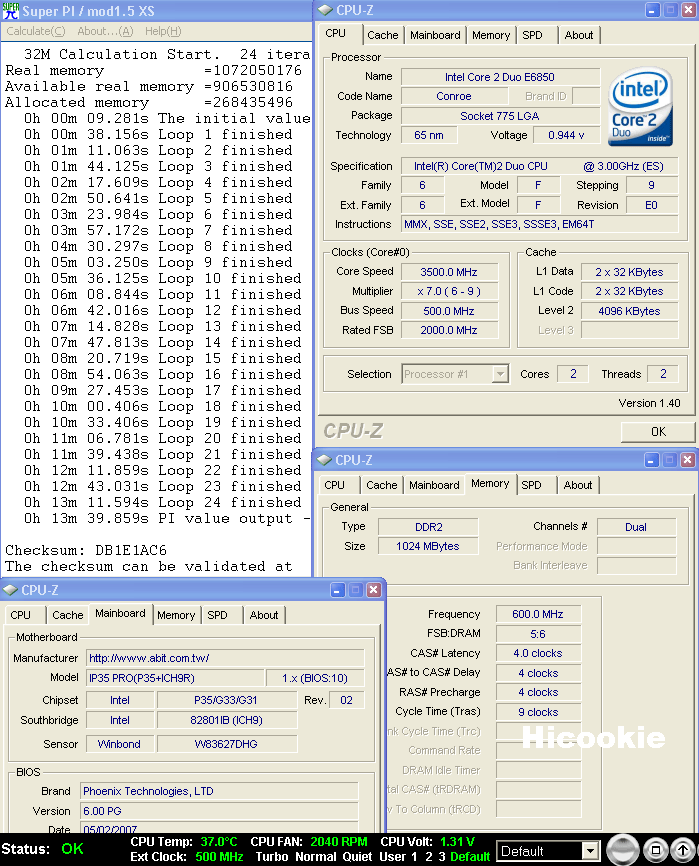The width and height of the screenshot is (699, 866).
Task: Minimize the CPU-Z Memory window
Action: tap(652, 460)
